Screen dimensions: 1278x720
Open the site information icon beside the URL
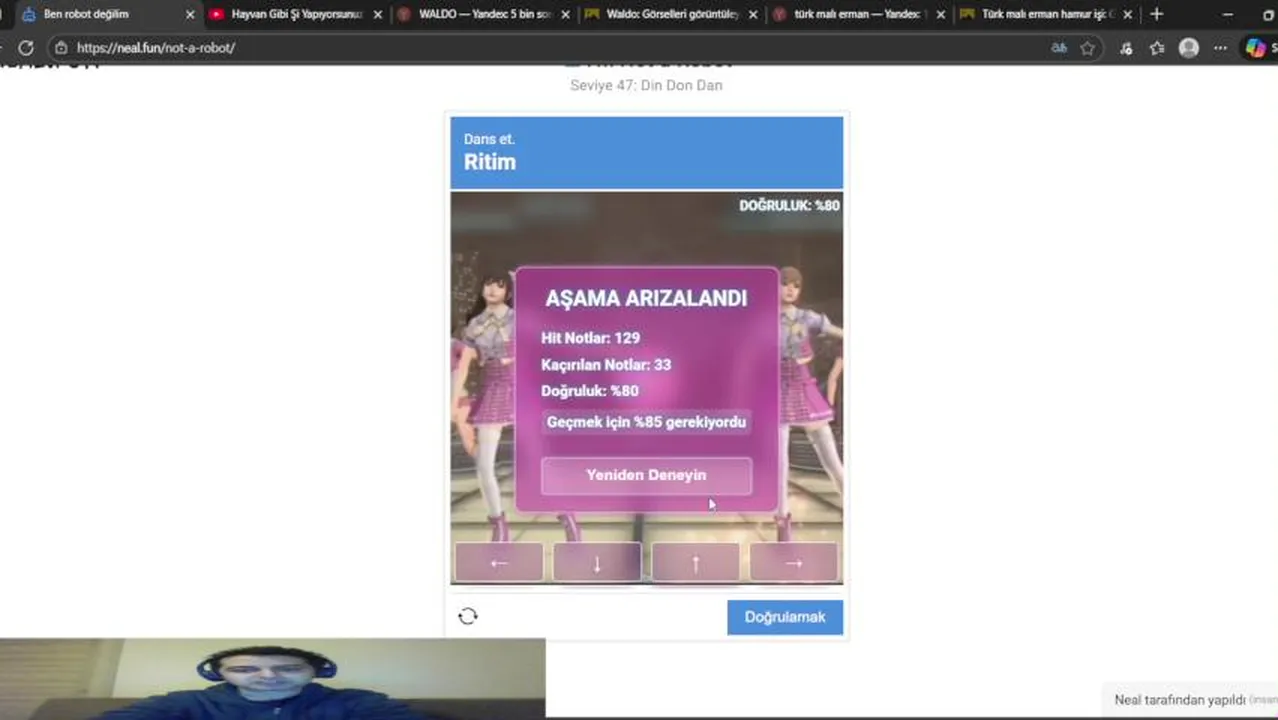pos(61,48)
